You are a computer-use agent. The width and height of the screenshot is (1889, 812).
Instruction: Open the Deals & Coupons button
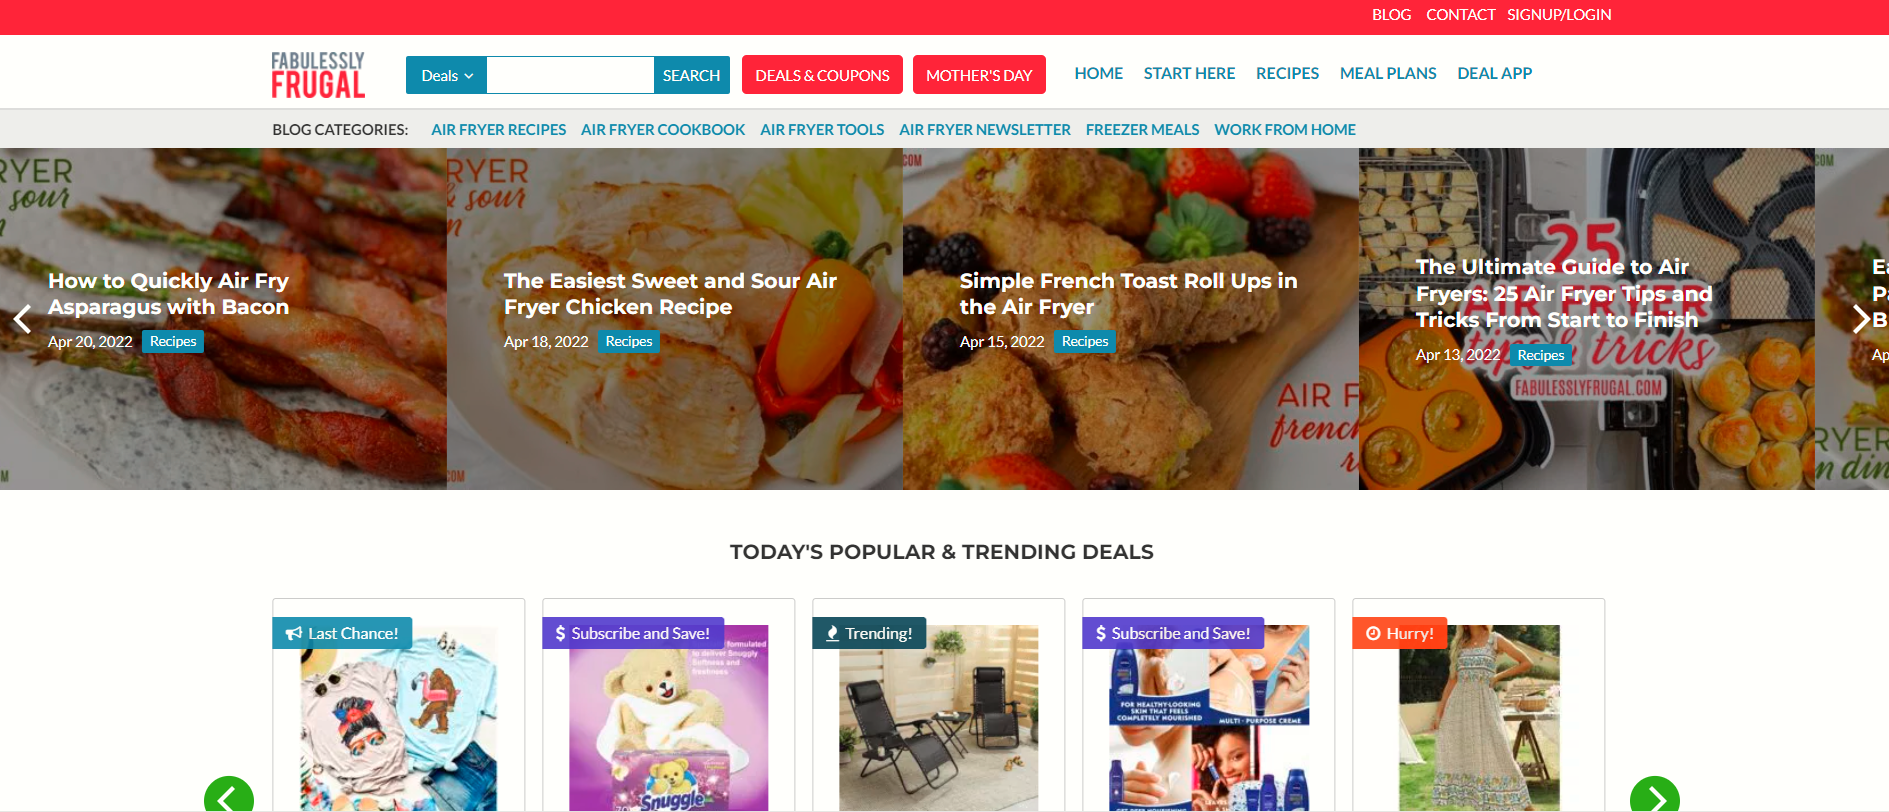coord(822,75)
